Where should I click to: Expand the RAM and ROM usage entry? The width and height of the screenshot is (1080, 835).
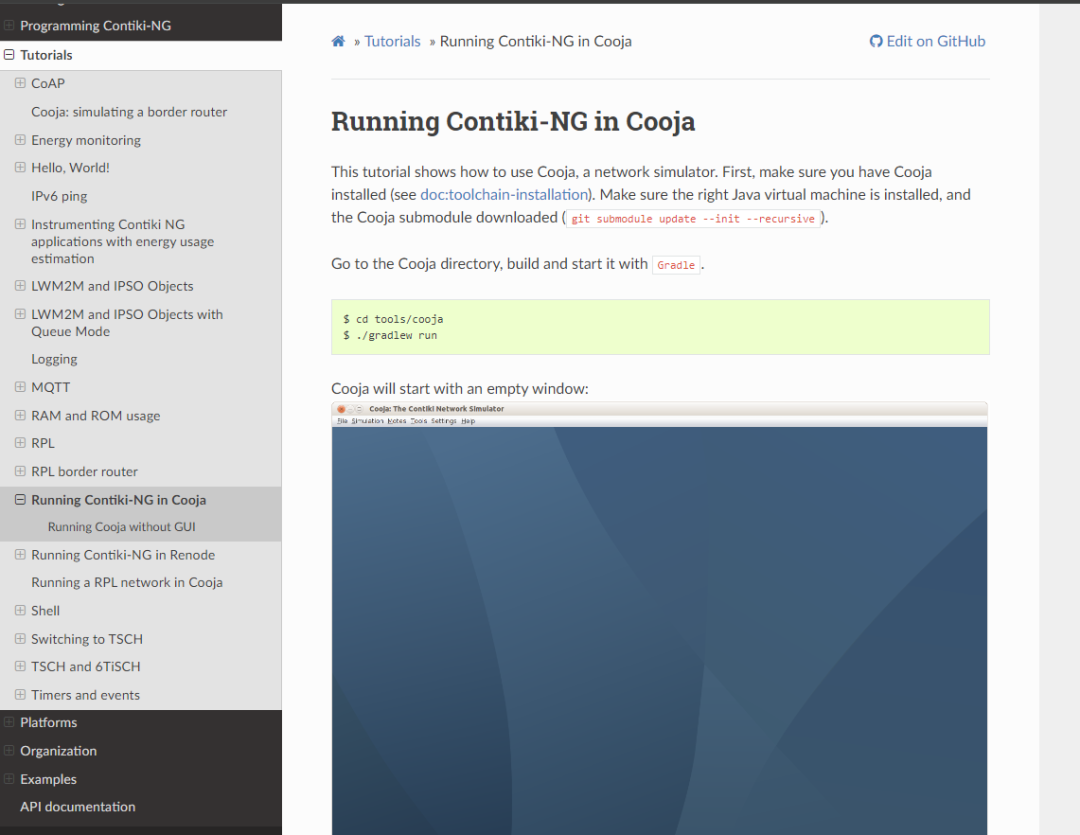20,415
